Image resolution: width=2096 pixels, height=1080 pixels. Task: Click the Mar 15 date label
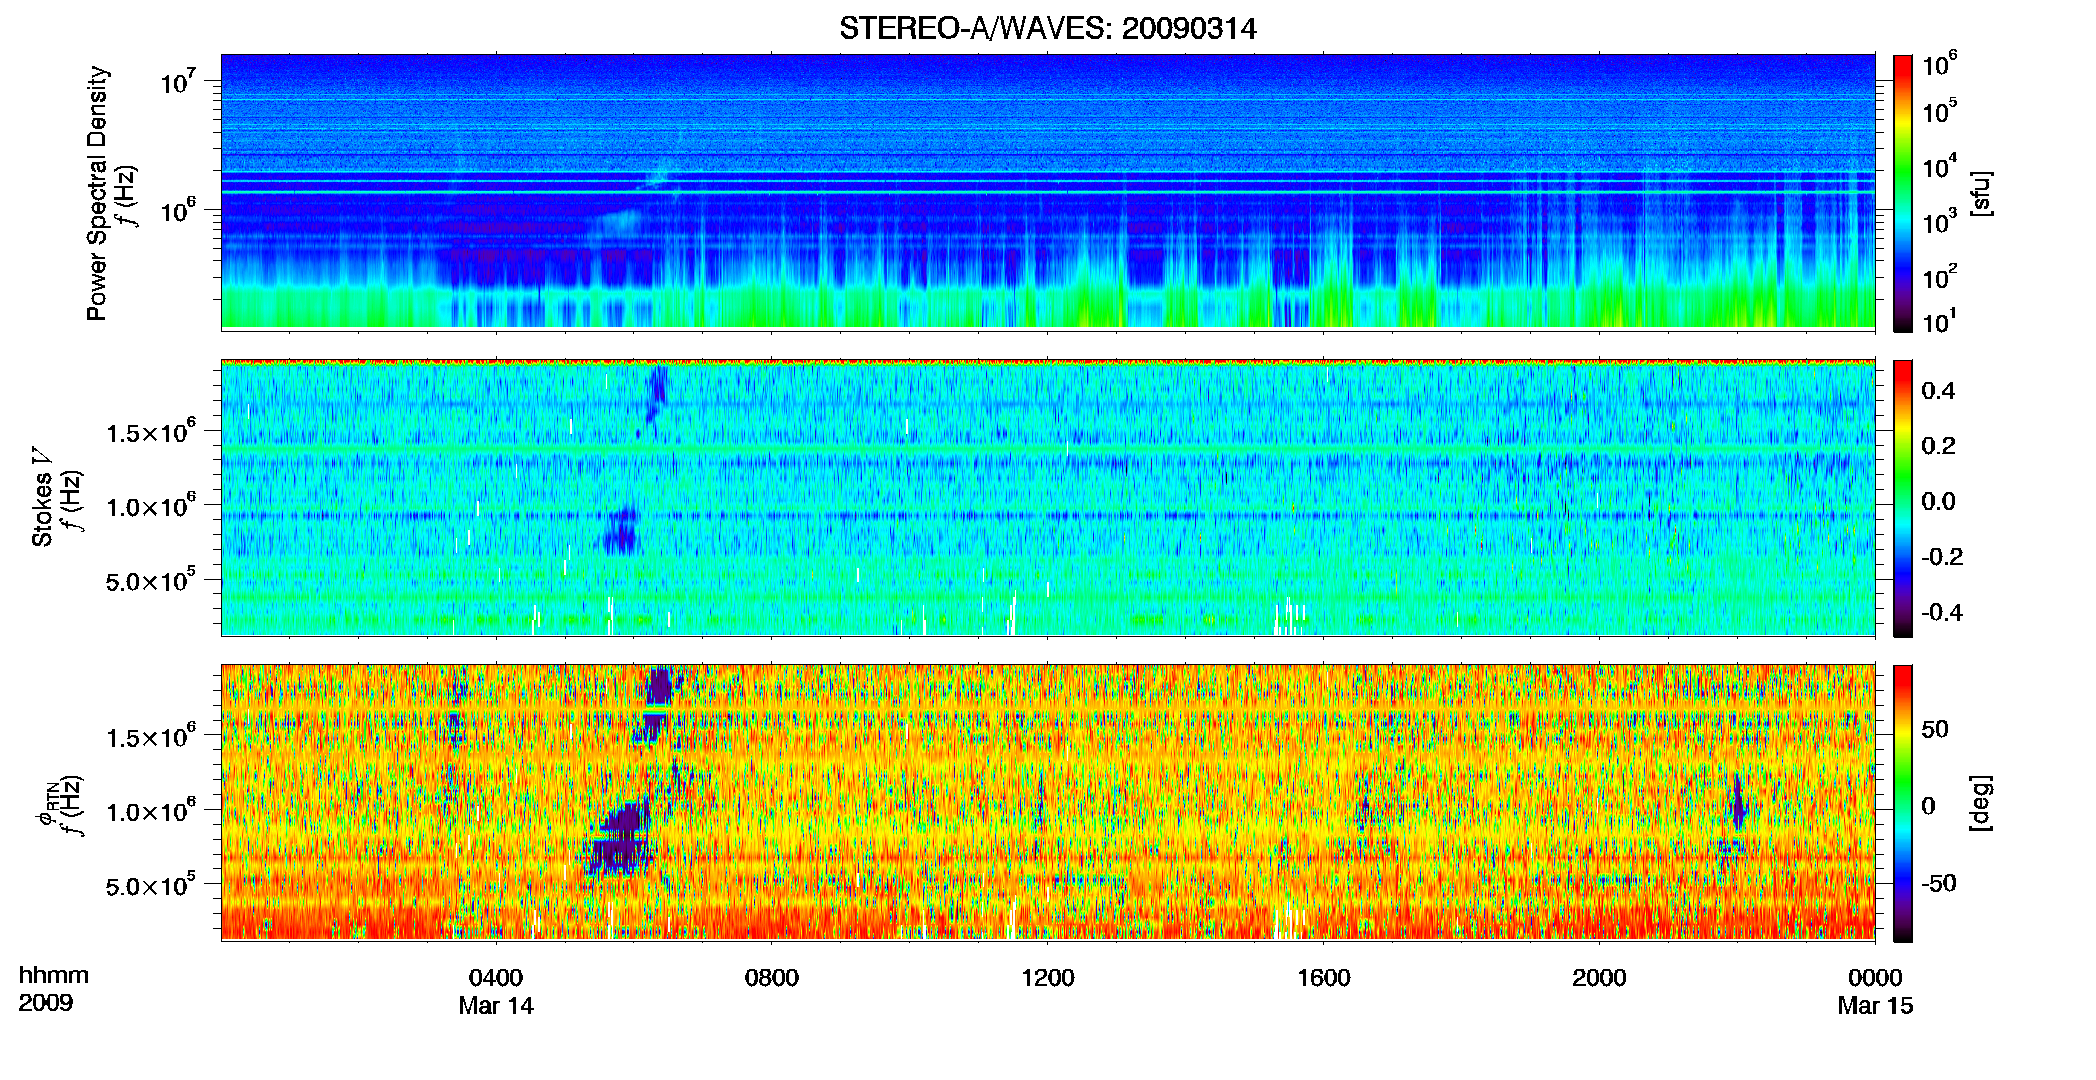(1875, 1005)
